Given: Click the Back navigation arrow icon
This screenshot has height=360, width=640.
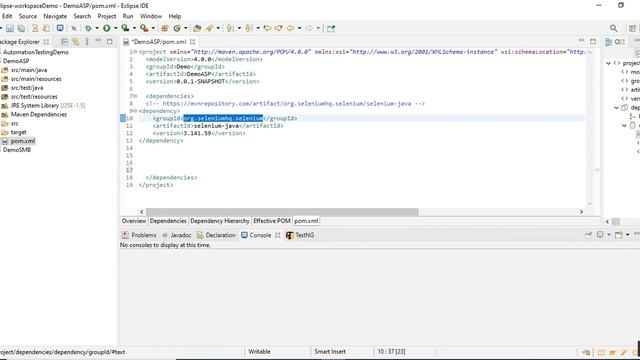Looking at the screenshot, I should [290, 28].
